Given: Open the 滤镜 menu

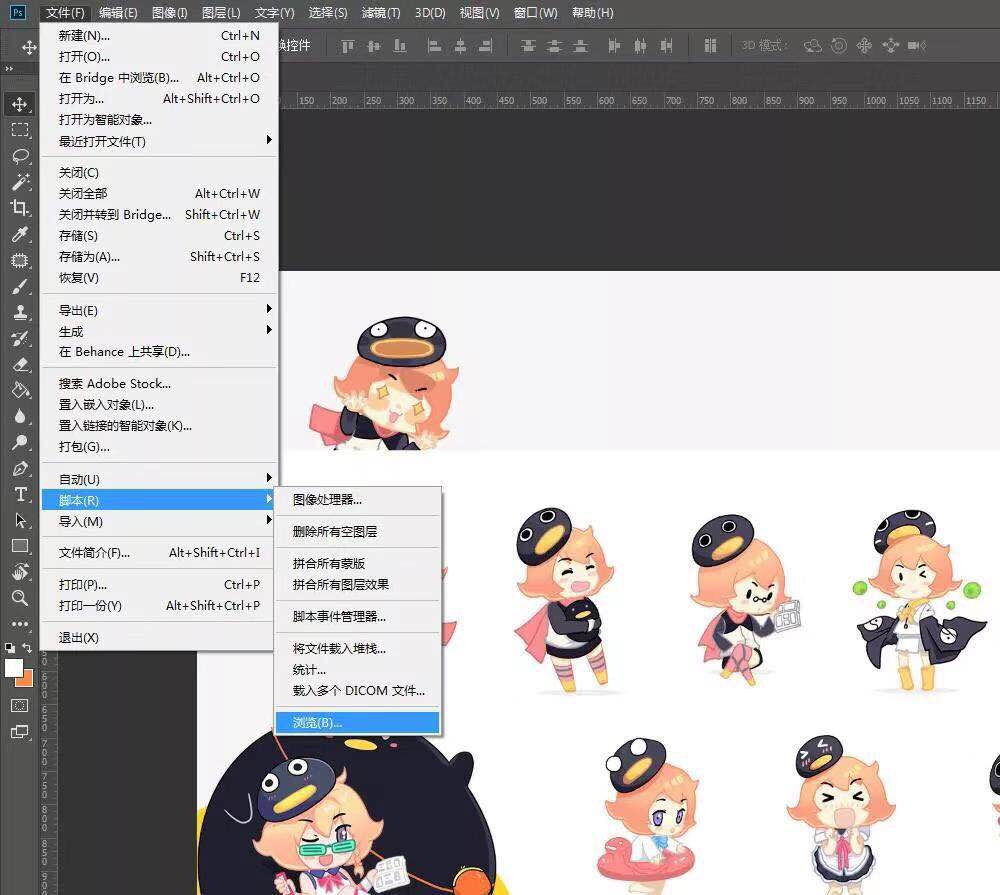Looking at the screenshot, I should 379,13.
